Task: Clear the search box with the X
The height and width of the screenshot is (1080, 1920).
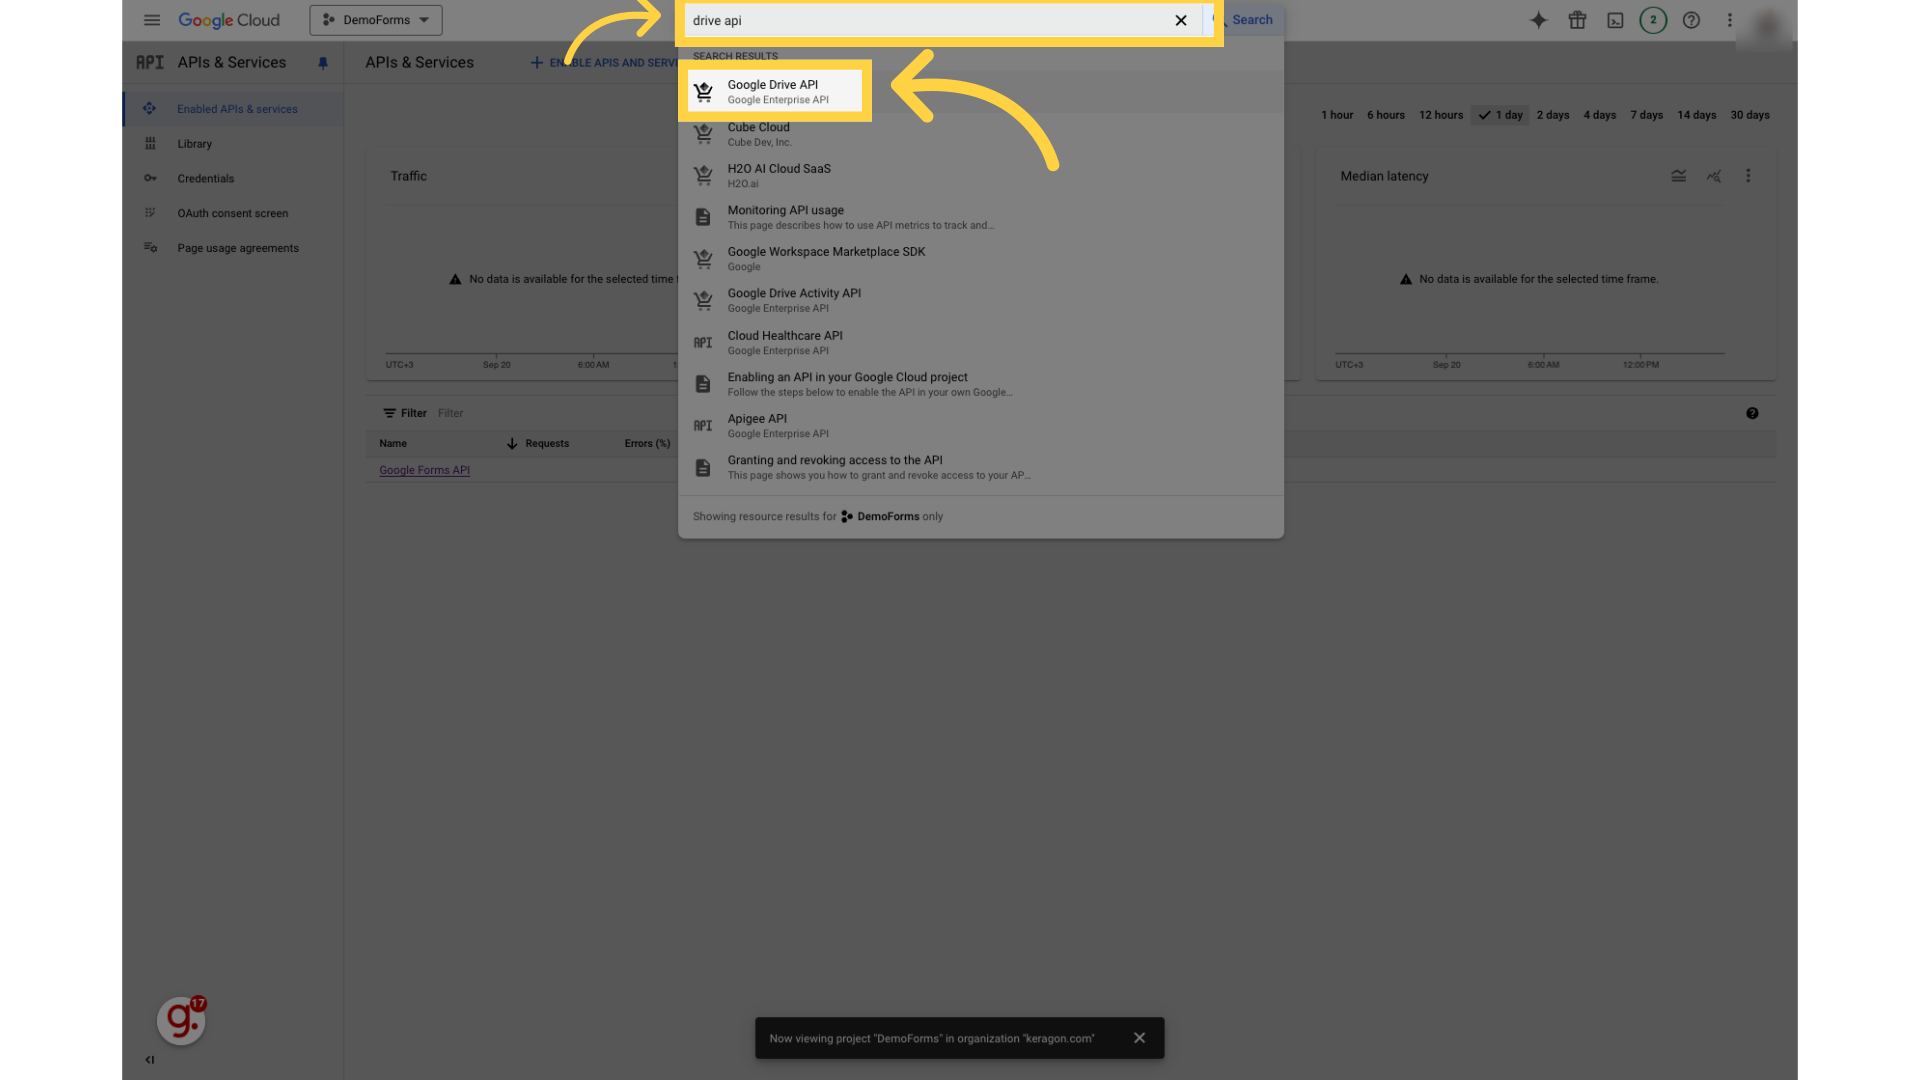Action: (x=1181, y=20)
